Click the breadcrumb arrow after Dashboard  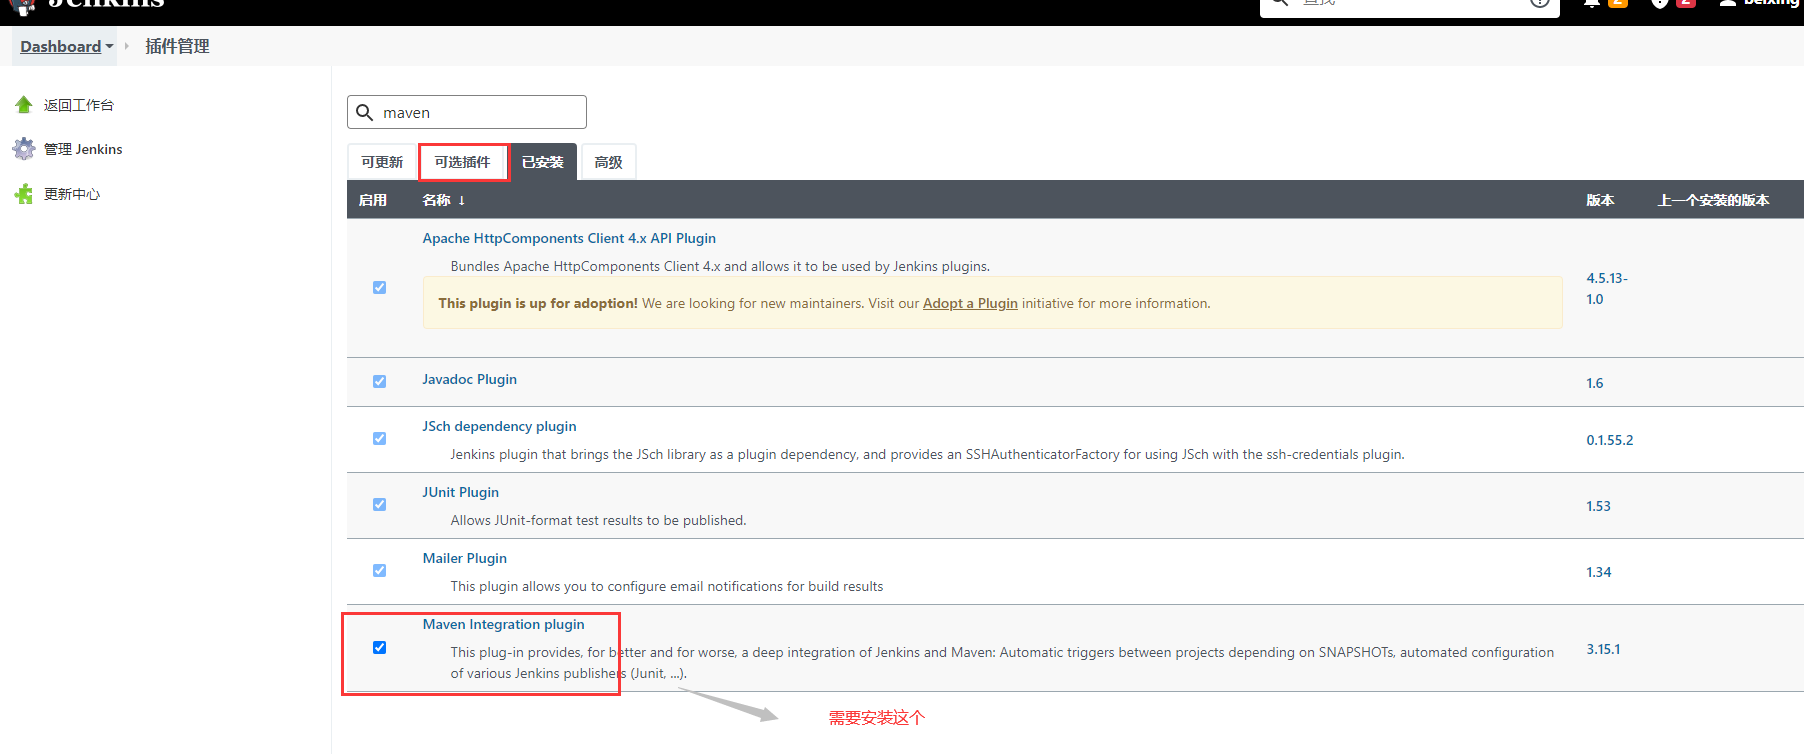click(x=127, y=46)
